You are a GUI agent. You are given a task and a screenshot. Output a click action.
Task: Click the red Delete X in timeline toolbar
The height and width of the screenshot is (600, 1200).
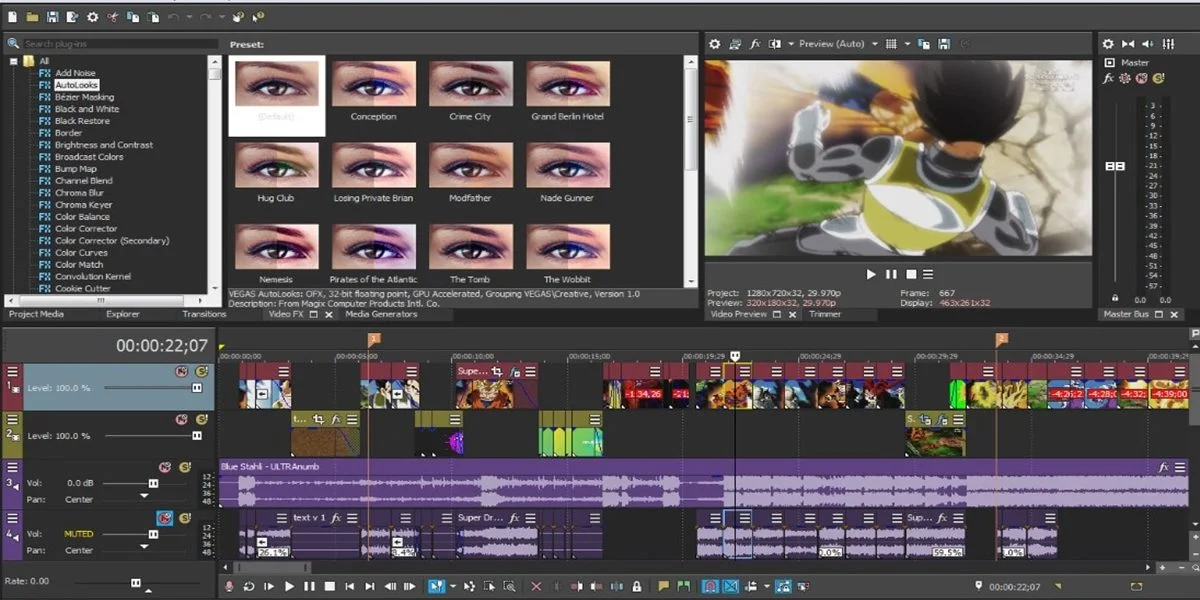(536, 586)
